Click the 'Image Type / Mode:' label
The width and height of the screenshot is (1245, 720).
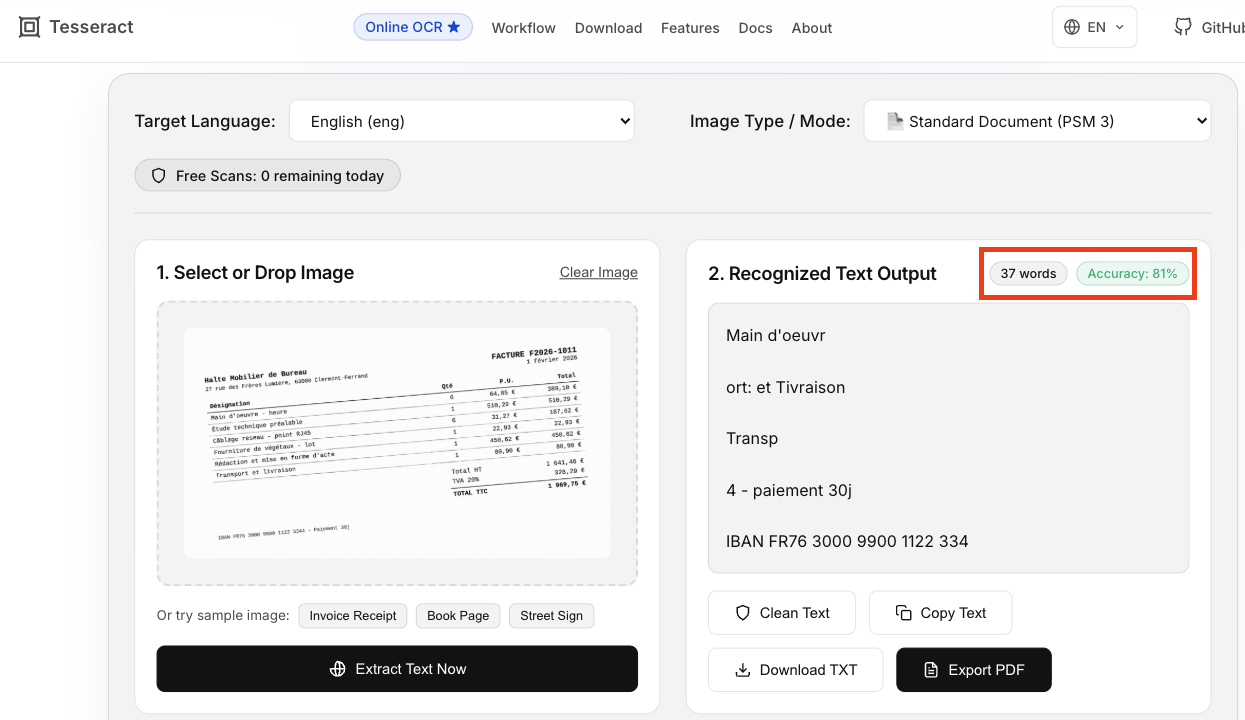[x=770, y=121]
